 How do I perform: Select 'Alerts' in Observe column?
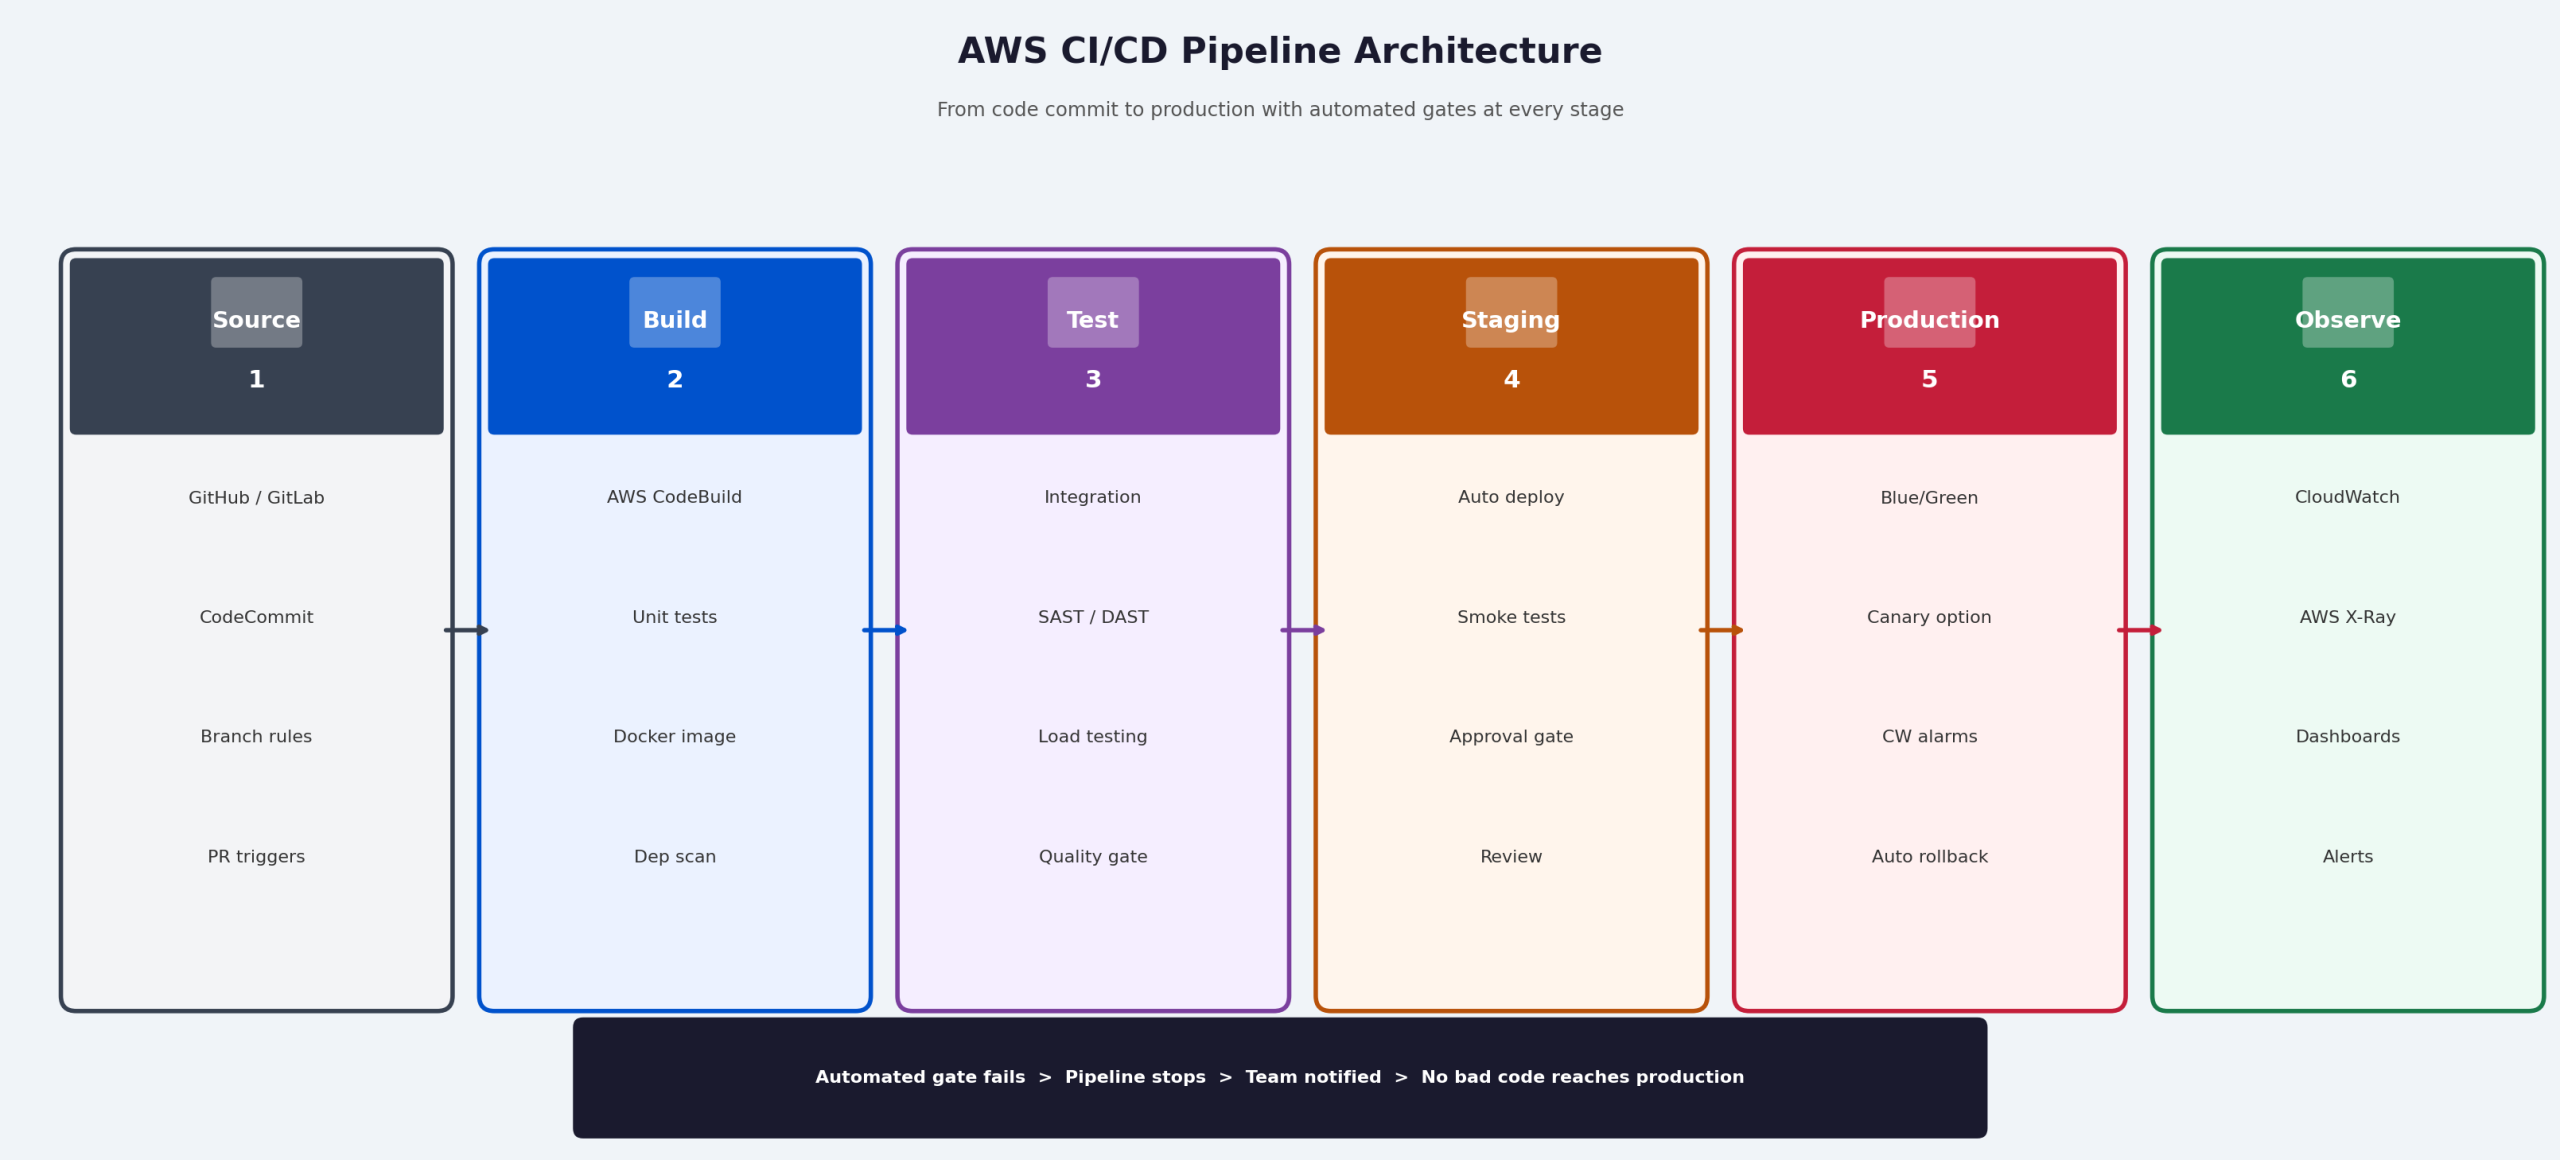coord(2348,857)
